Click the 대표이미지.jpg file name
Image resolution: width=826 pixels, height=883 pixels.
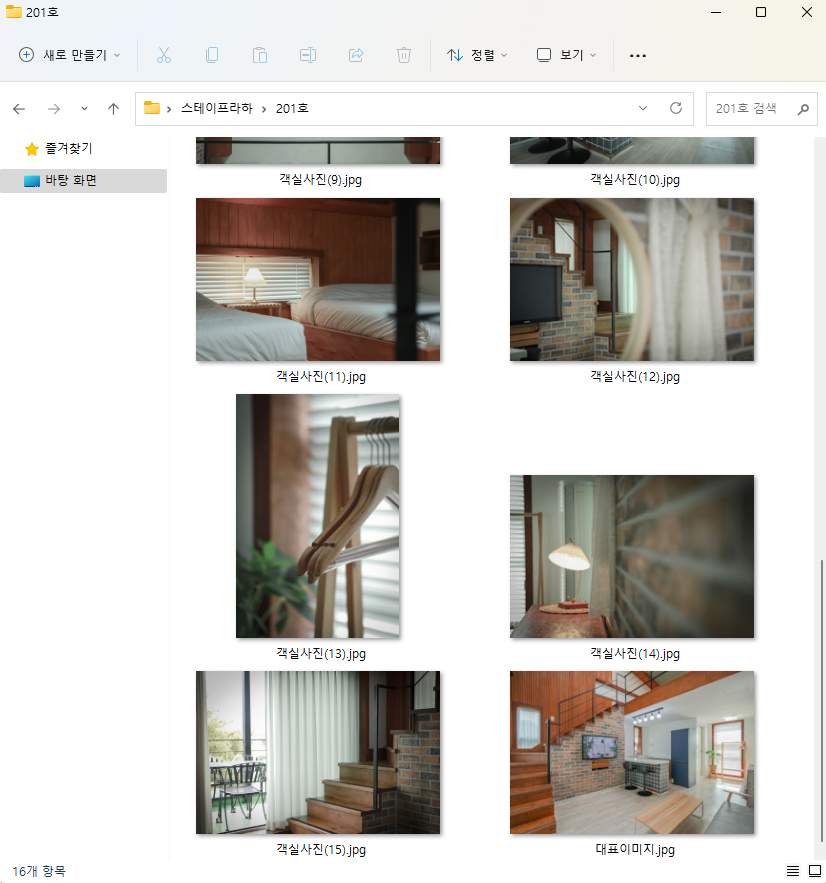tap(635, 850)
